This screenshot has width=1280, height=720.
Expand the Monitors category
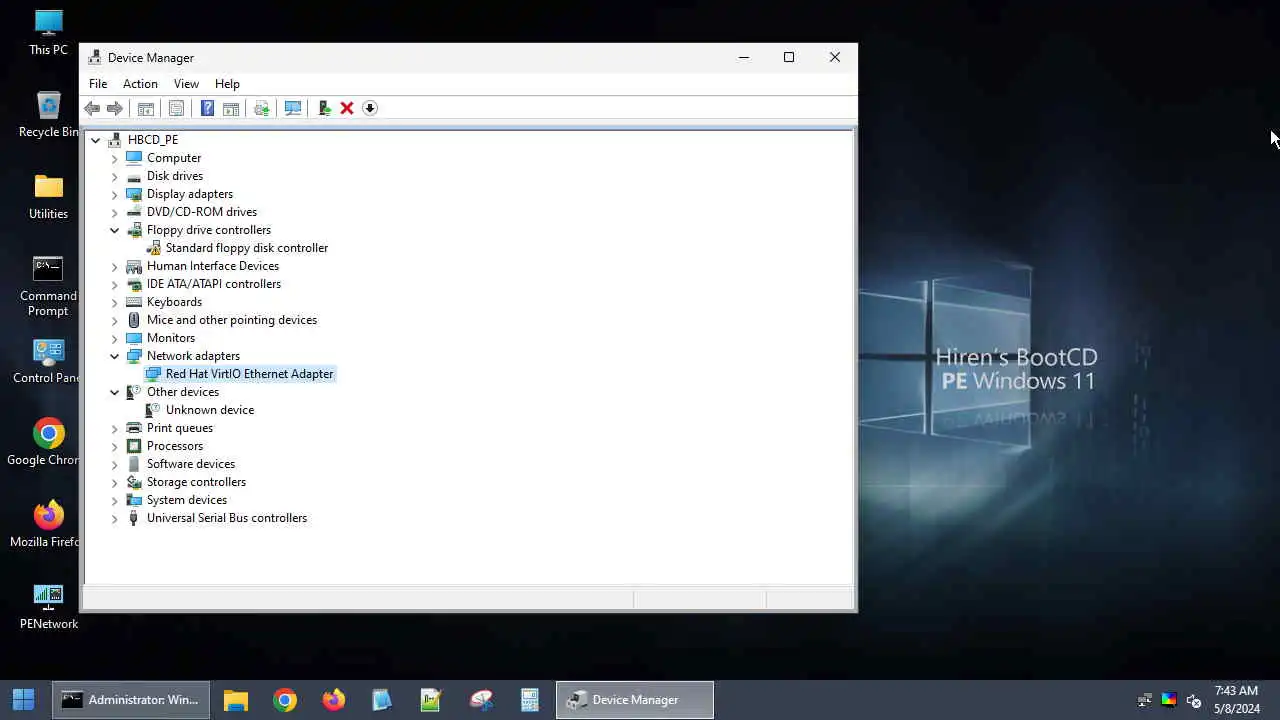(114, 338)
